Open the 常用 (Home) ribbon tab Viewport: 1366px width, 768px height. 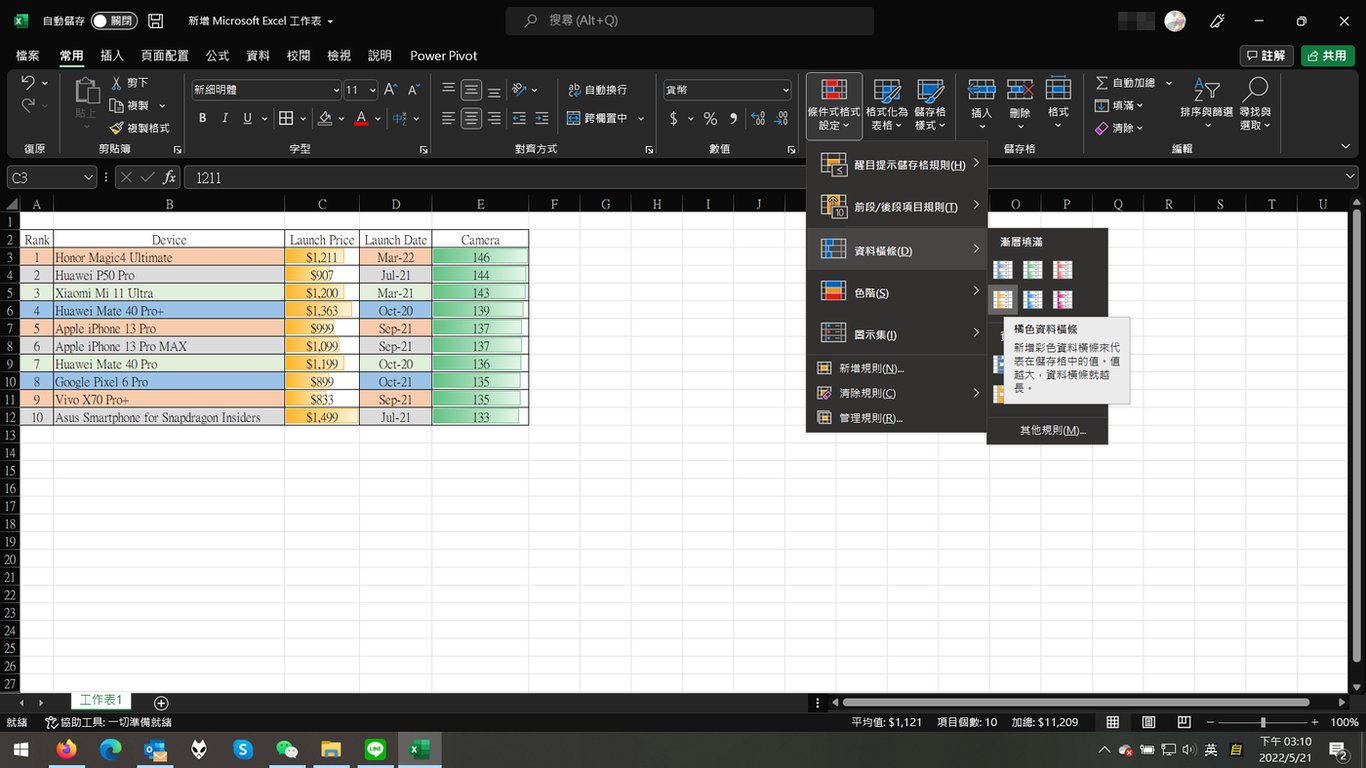(71, 56)
